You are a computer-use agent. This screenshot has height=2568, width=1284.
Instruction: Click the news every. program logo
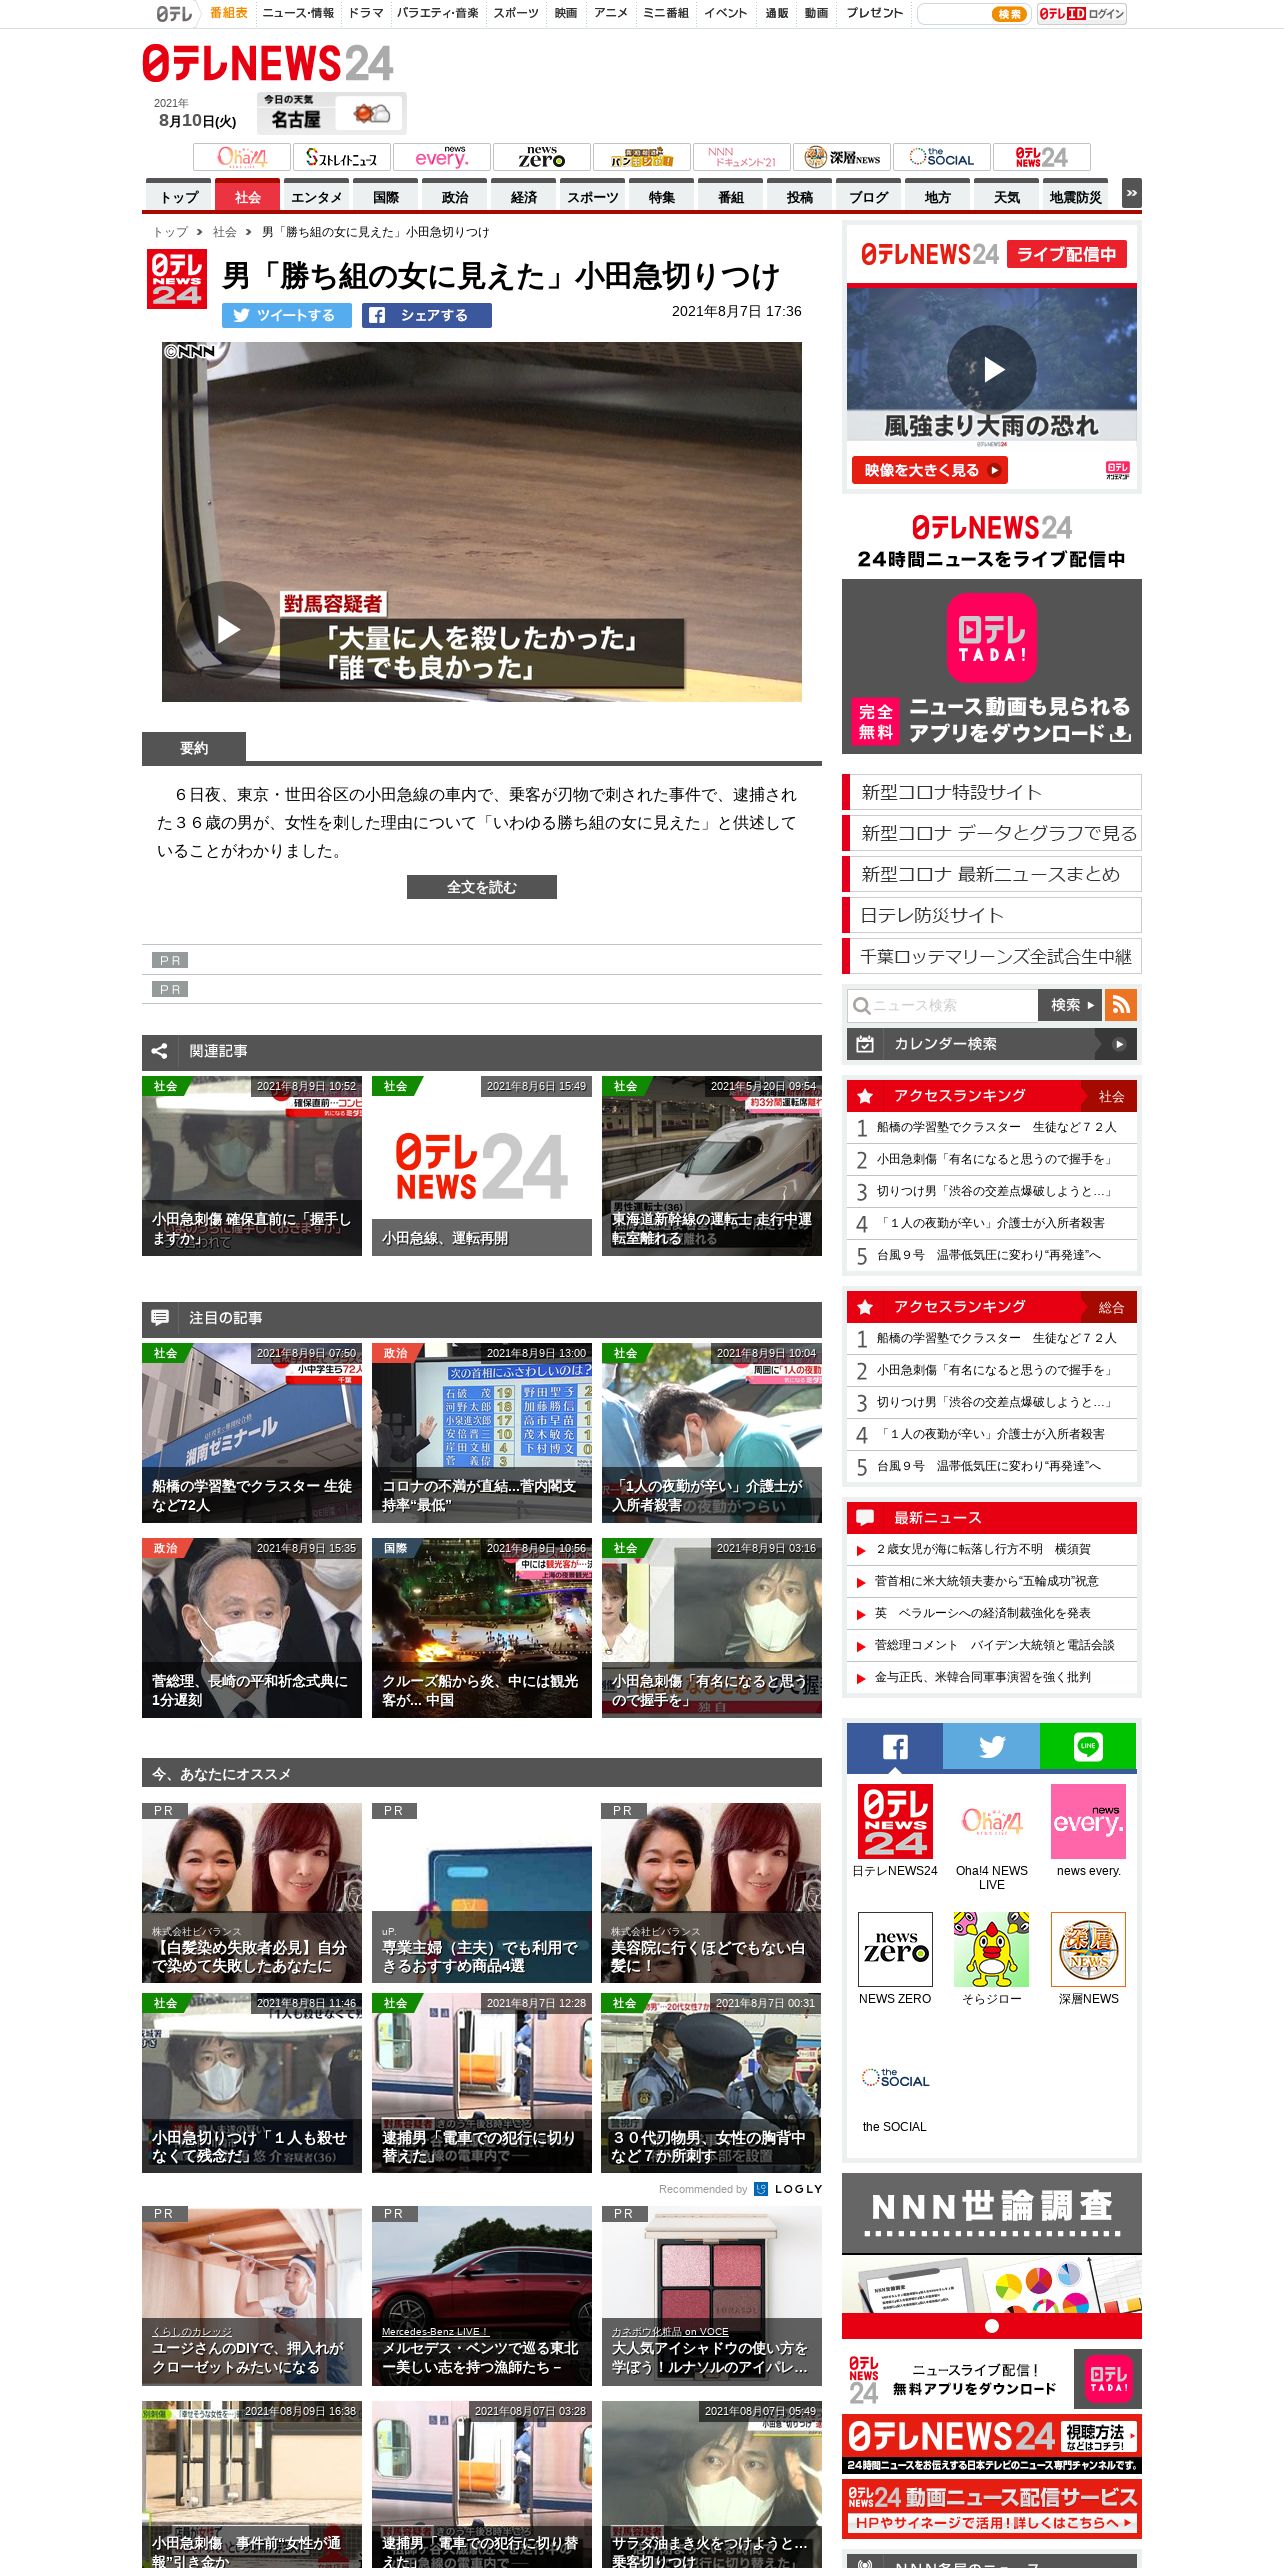pos(442,157)
